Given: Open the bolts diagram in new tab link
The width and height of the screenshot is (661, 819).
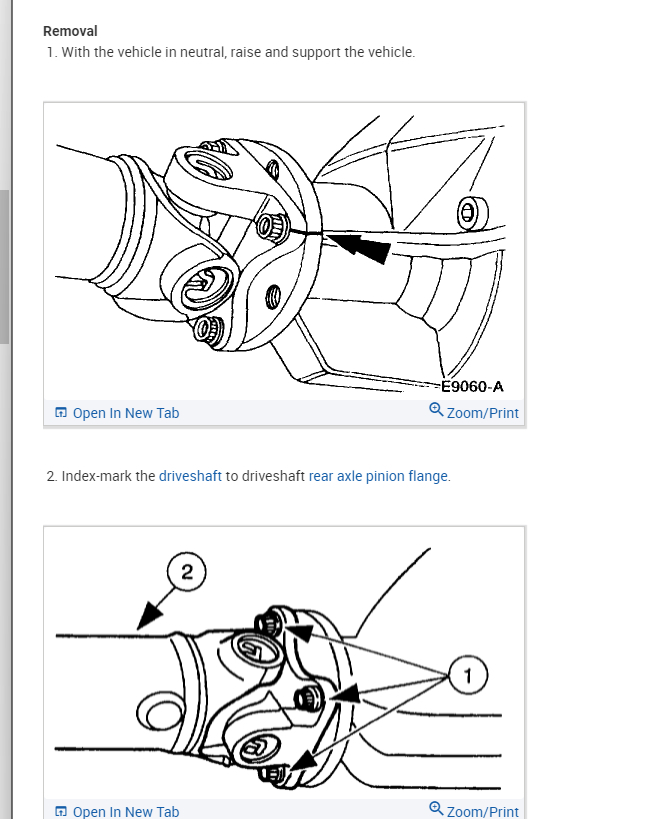Looking at the screenshot, I should (x=126, y=812).
